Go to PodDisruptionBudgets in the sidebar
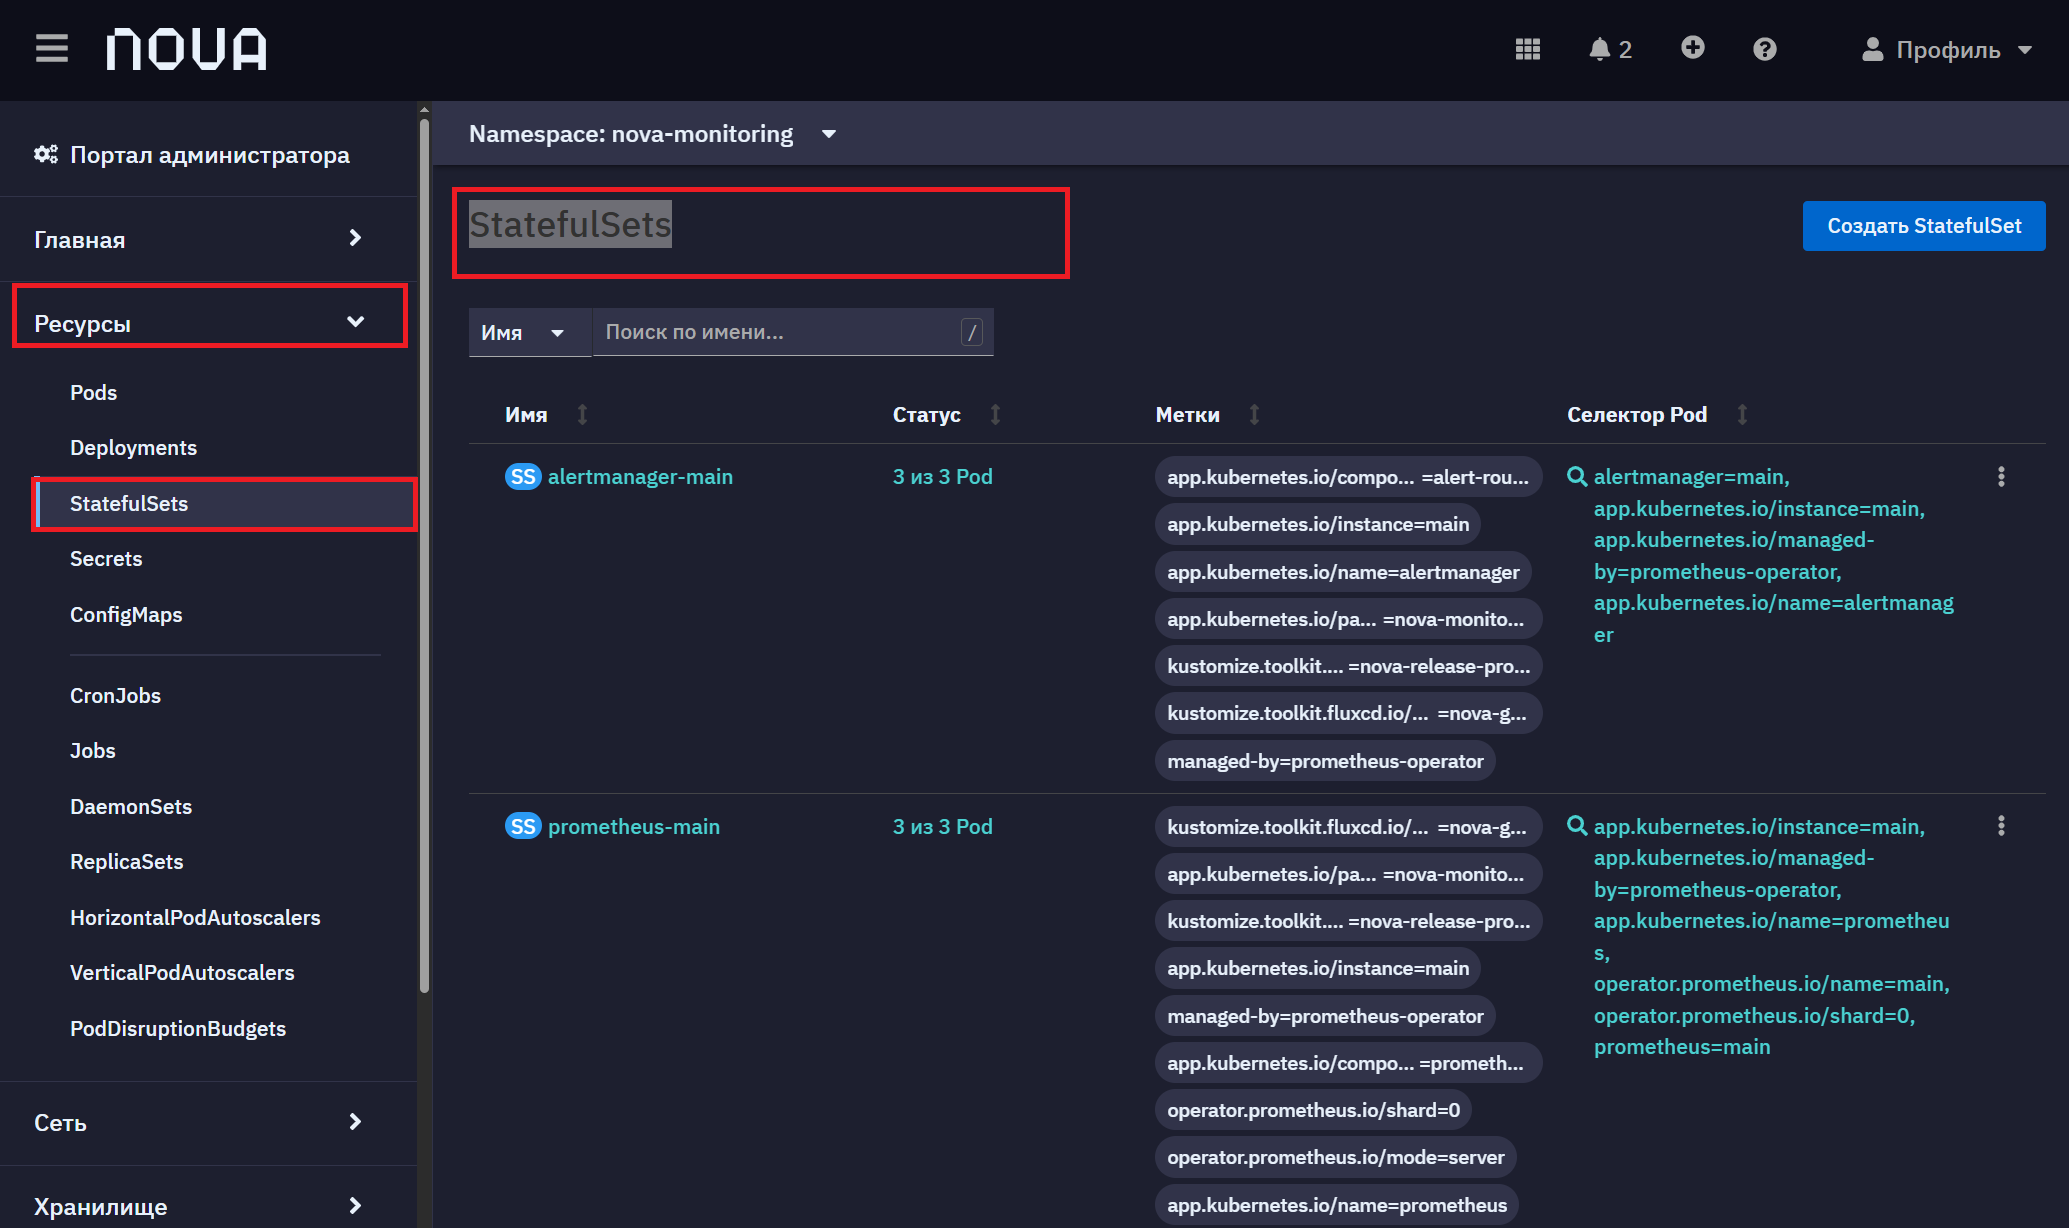 tap(178, 1029)
